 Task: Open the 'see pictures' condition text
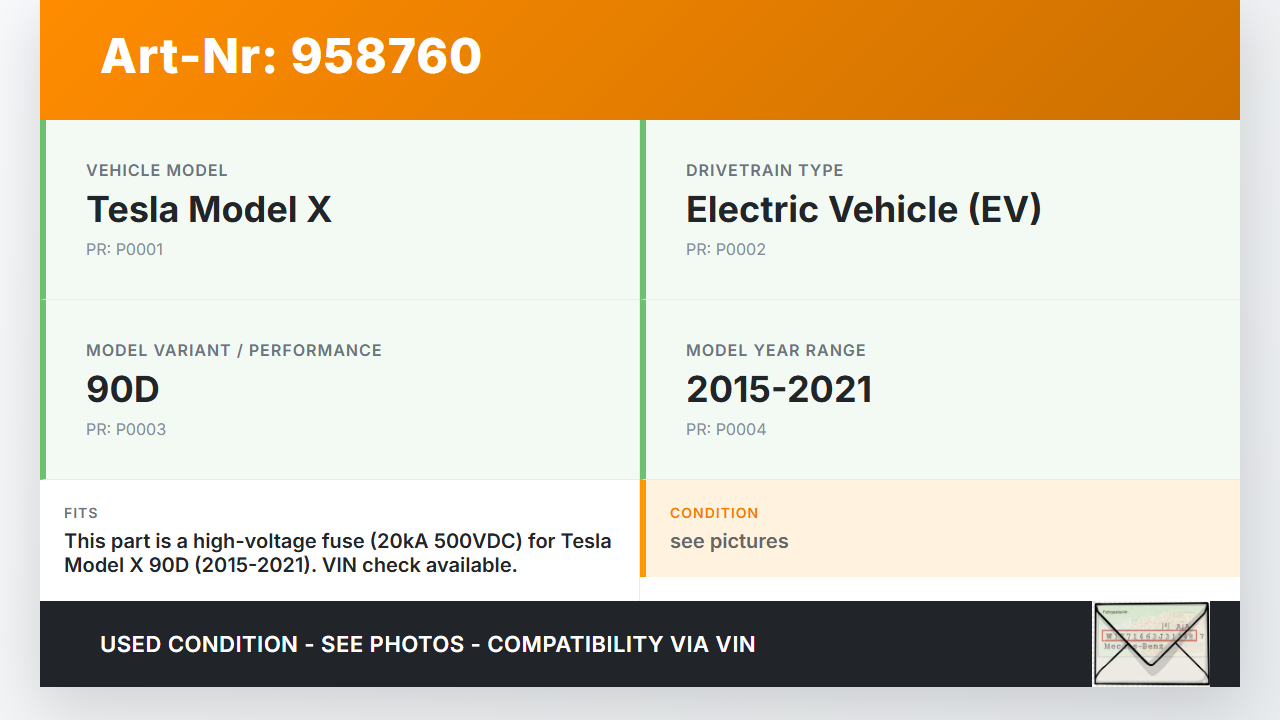729,541
